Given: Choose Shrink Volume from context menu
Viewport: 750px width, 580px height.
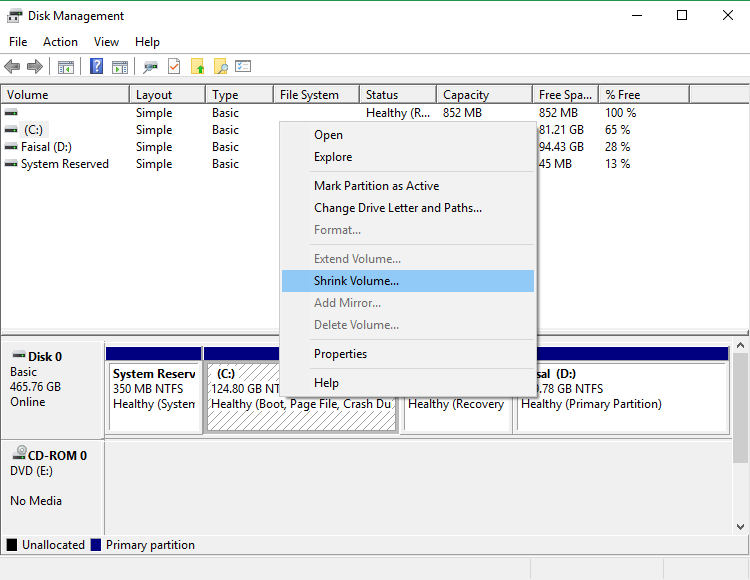Looking at the screenshot, I should tap(356, 281).
